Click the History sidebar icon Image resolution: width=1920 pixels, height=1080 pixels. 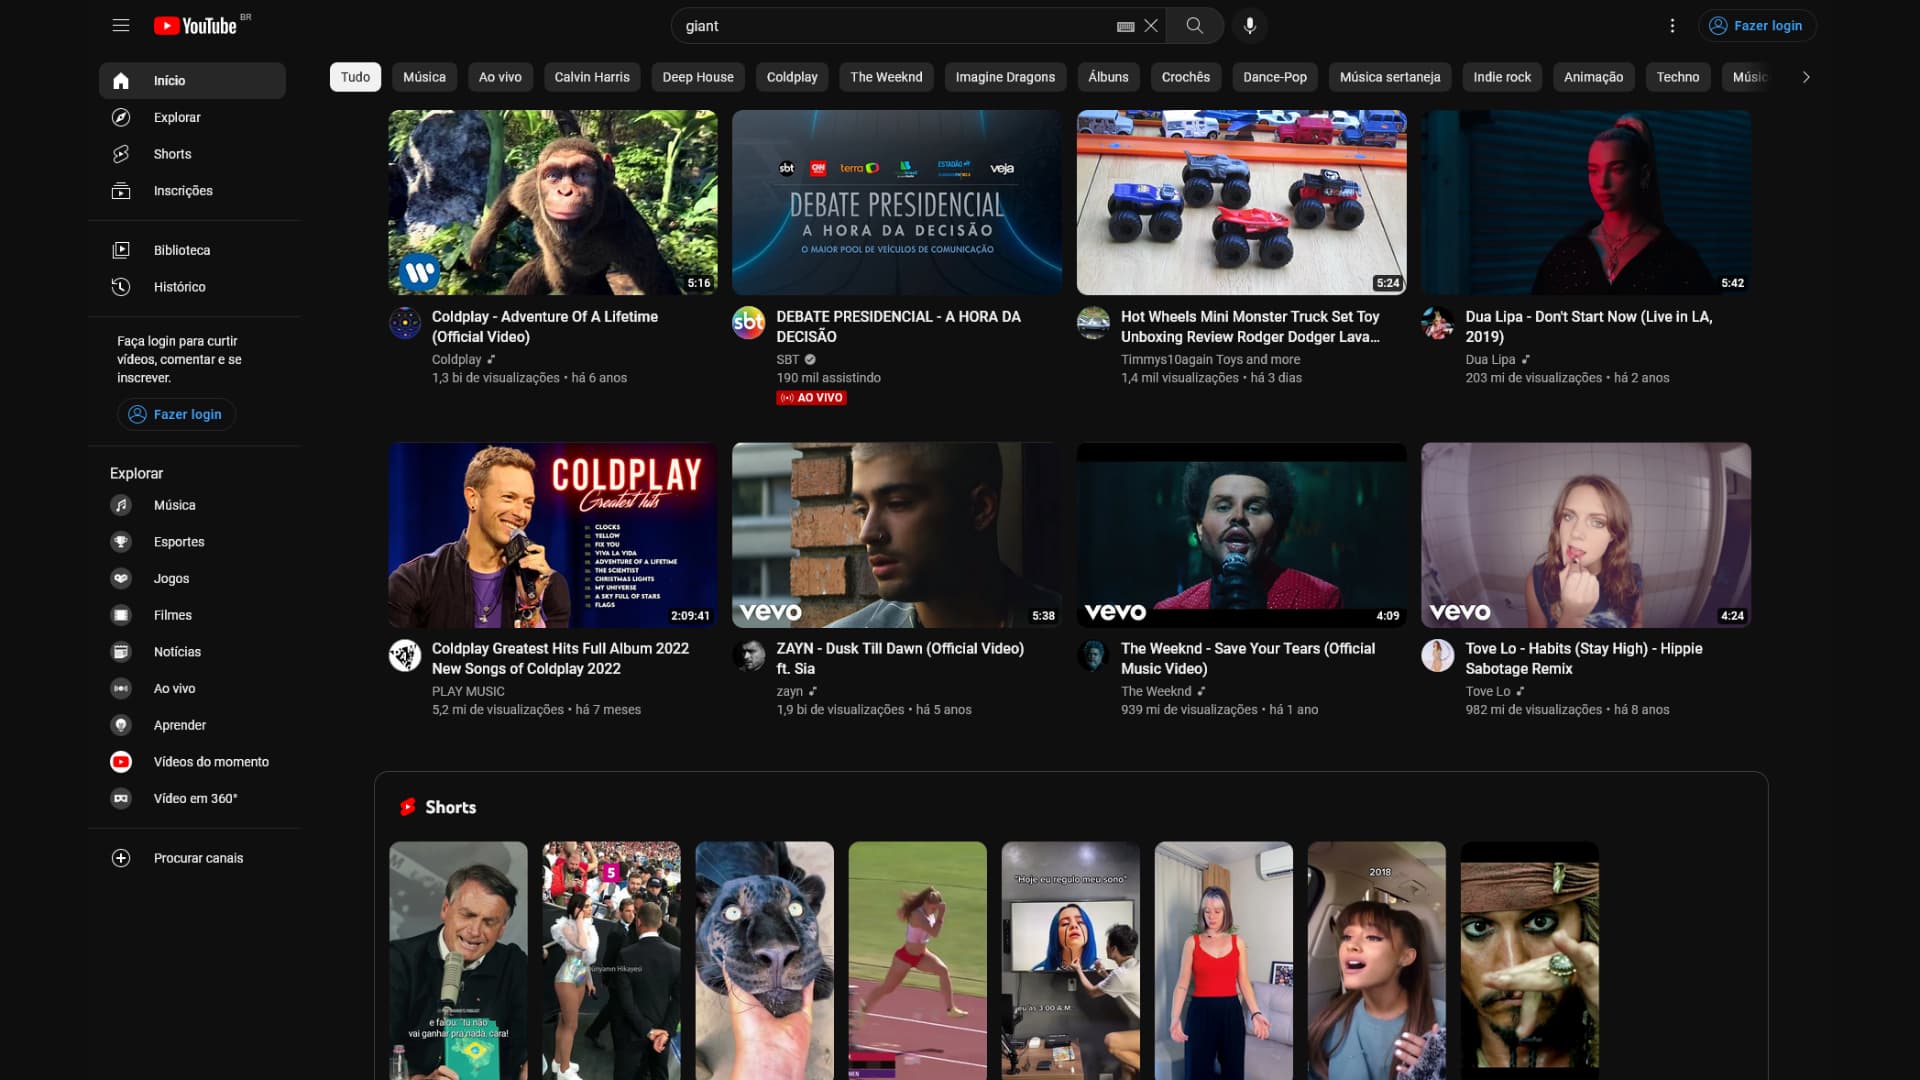coord(119,286)
